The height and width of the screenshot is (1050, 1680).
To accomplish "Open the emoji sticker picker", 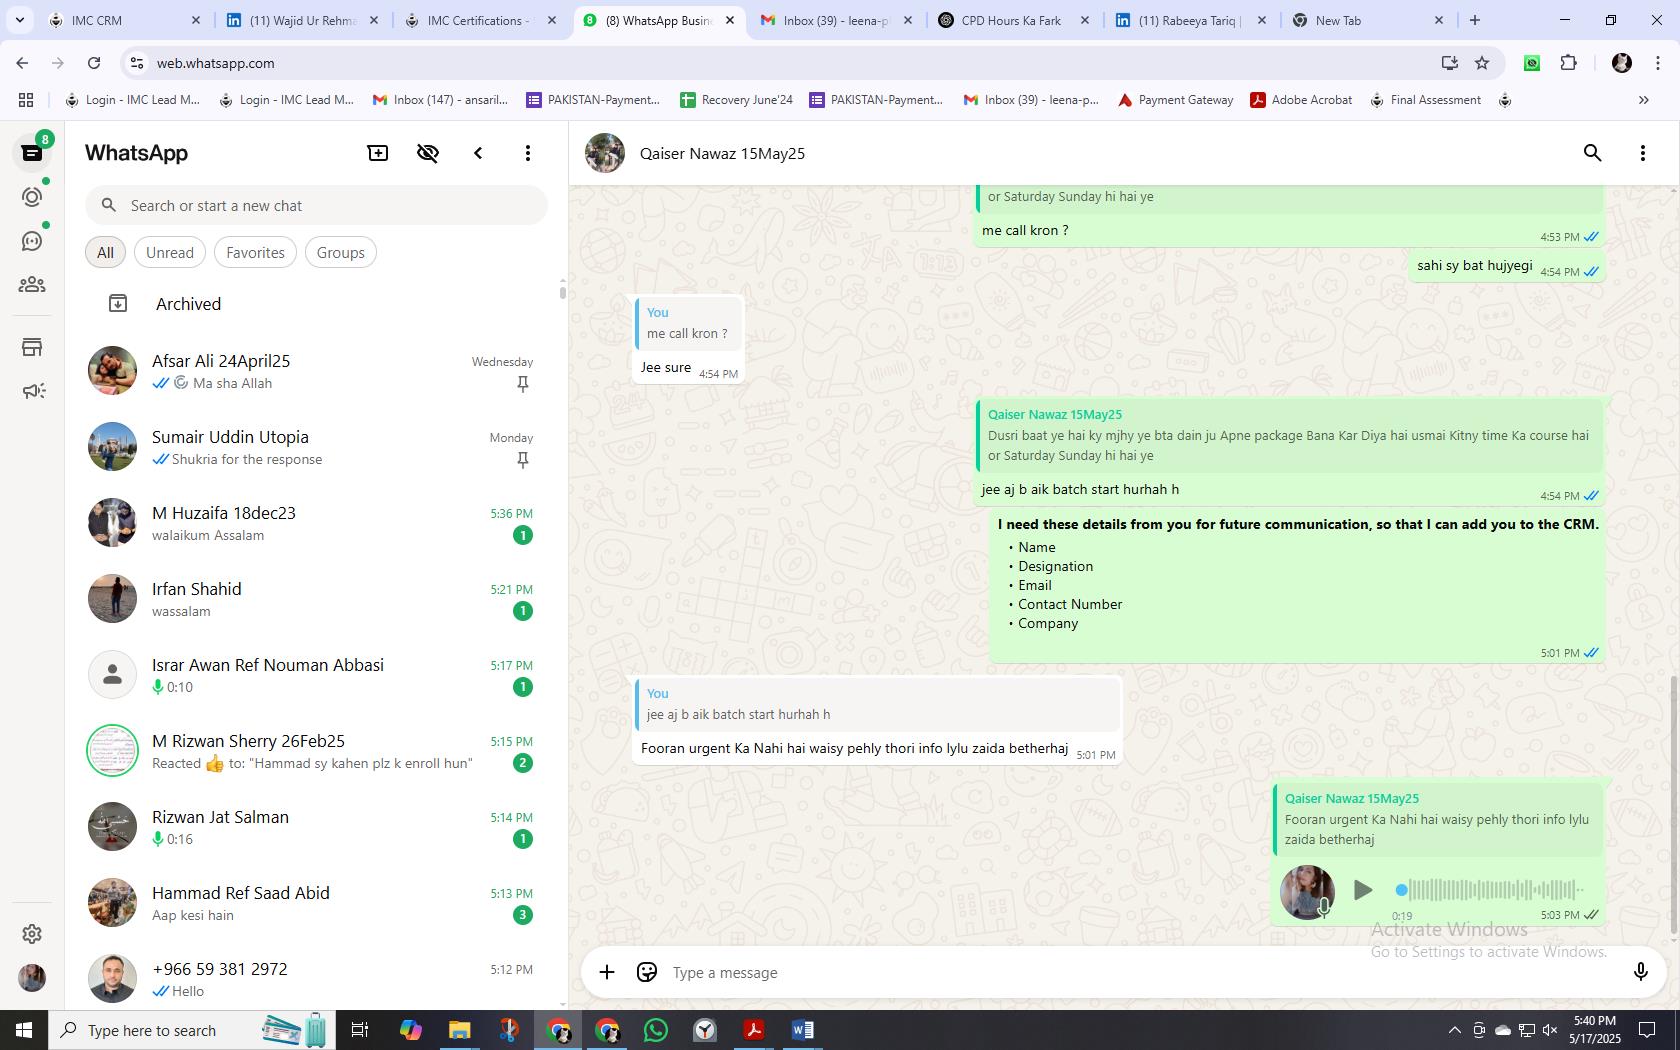I will coord(647,972).
